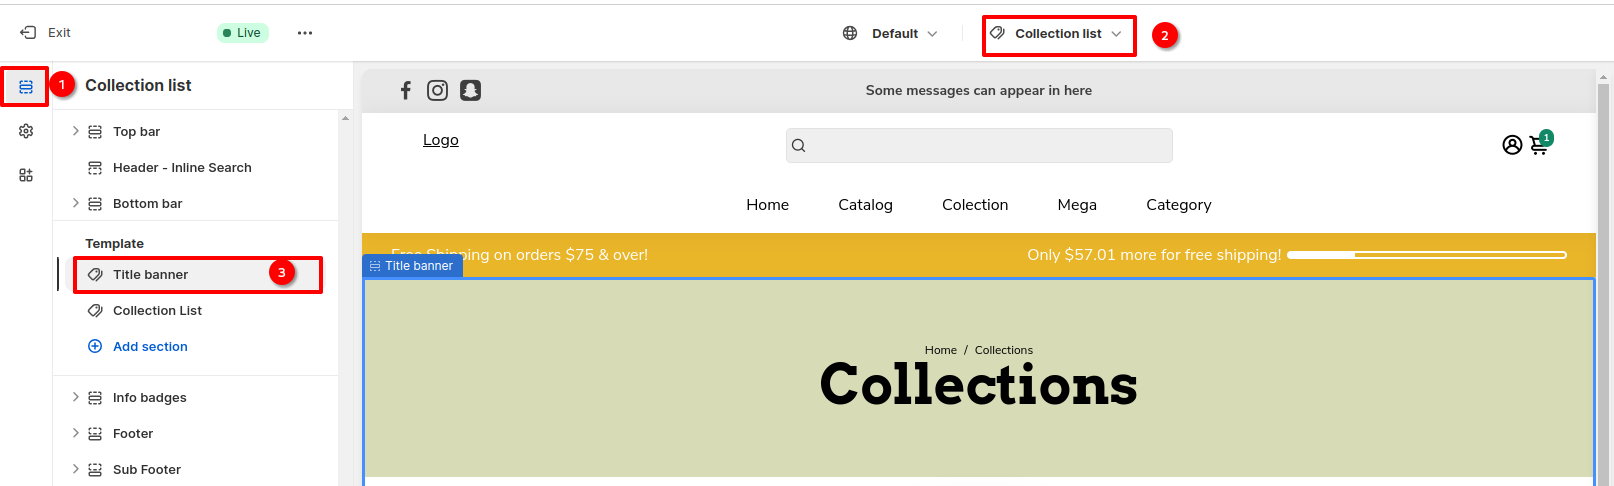Open the shopping cart icon
1614x486 pixels.
click(x=1539, y=146)
